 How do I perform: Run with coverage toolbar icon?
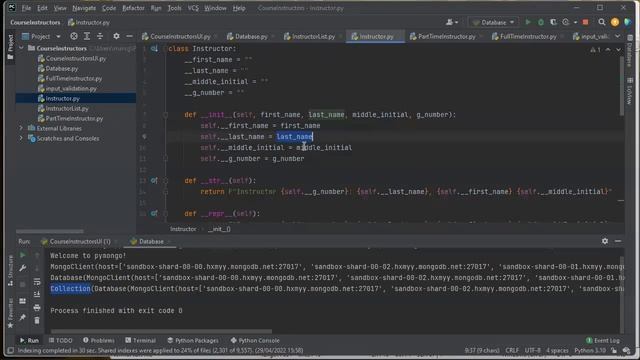(553, 22)
